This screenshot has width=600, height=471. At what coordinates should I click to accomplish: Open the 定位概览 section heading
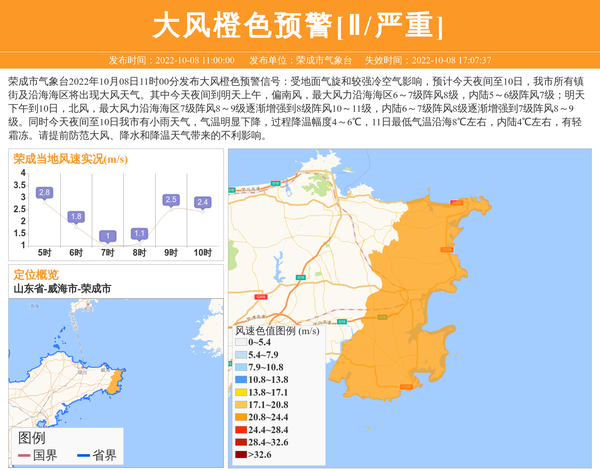[36, 274]
